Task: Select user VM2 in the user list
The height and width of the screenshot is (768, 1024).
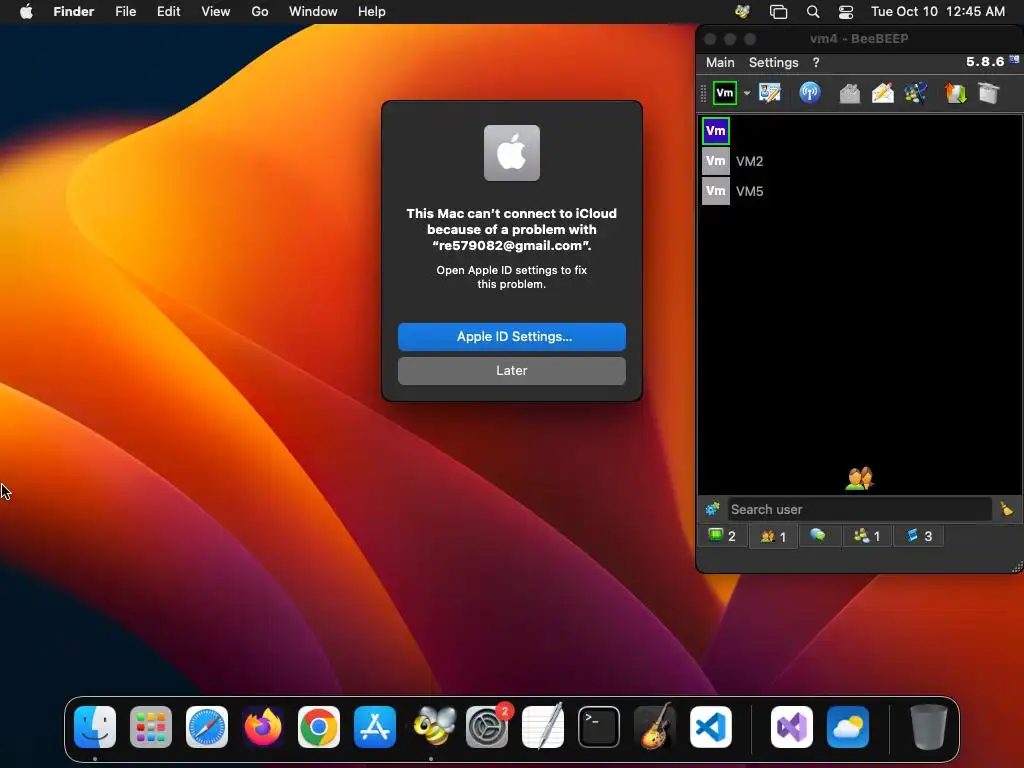Action: pyautogui.click(x=859, y=161)
